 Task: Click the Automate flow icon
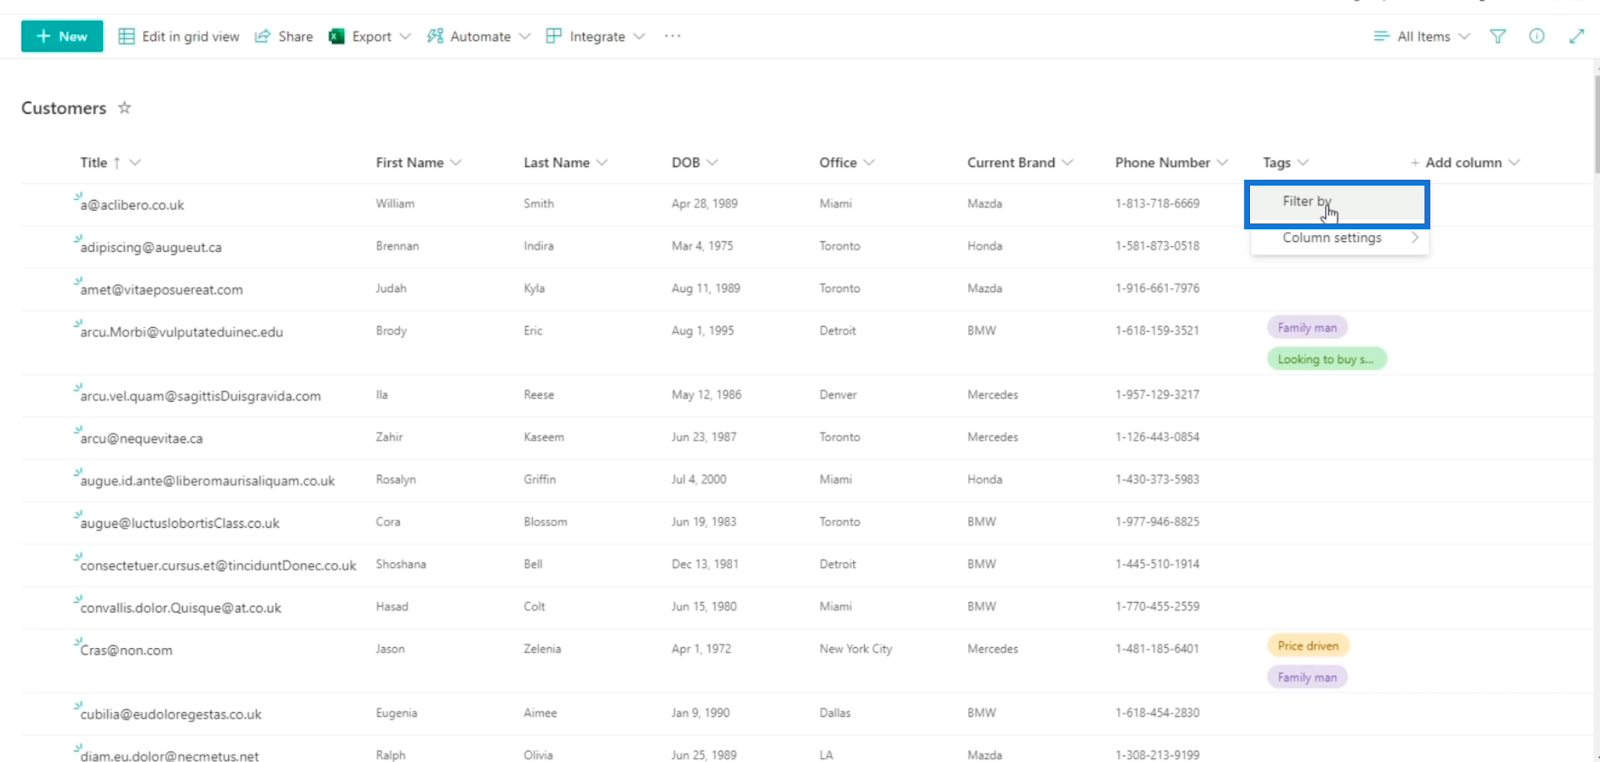point(435,36)
